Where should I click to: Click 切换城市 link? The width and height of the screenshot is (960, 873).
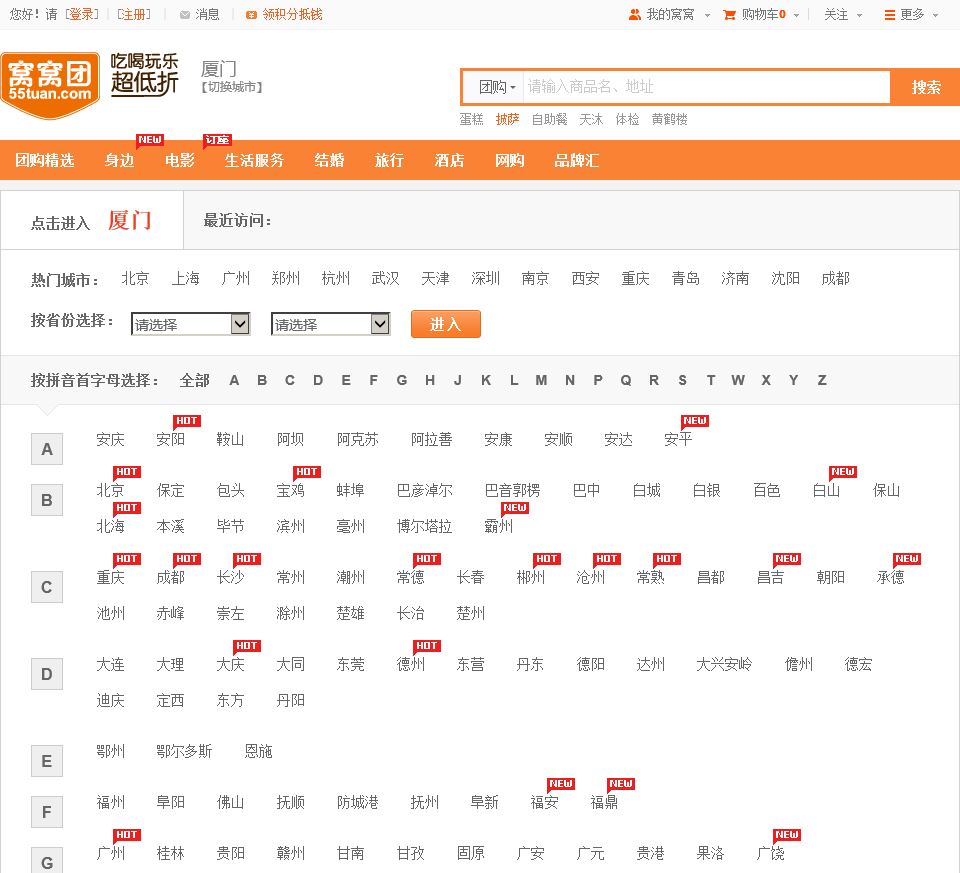[x=231, y=87]
